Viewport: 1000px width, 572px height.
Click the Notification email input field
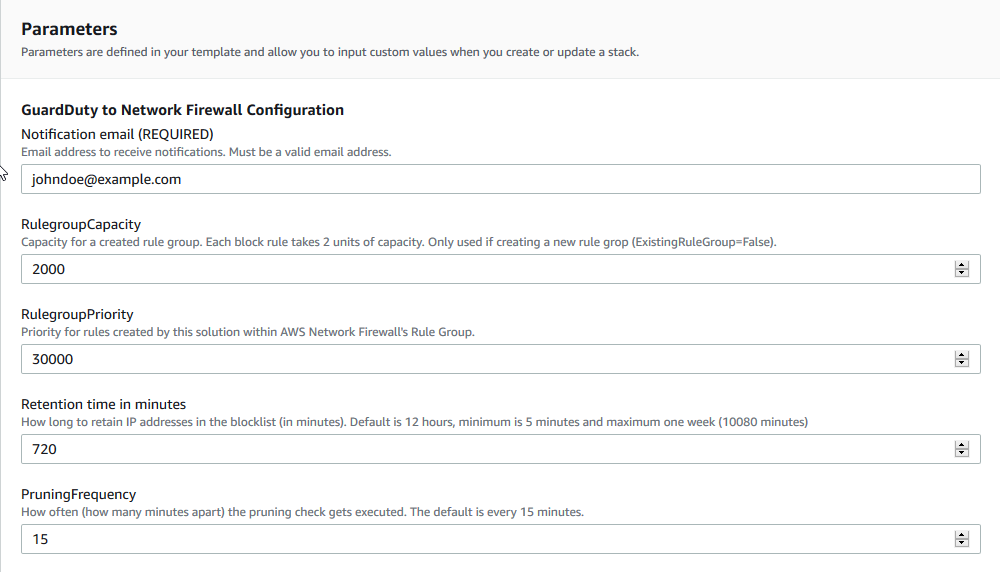501,179
